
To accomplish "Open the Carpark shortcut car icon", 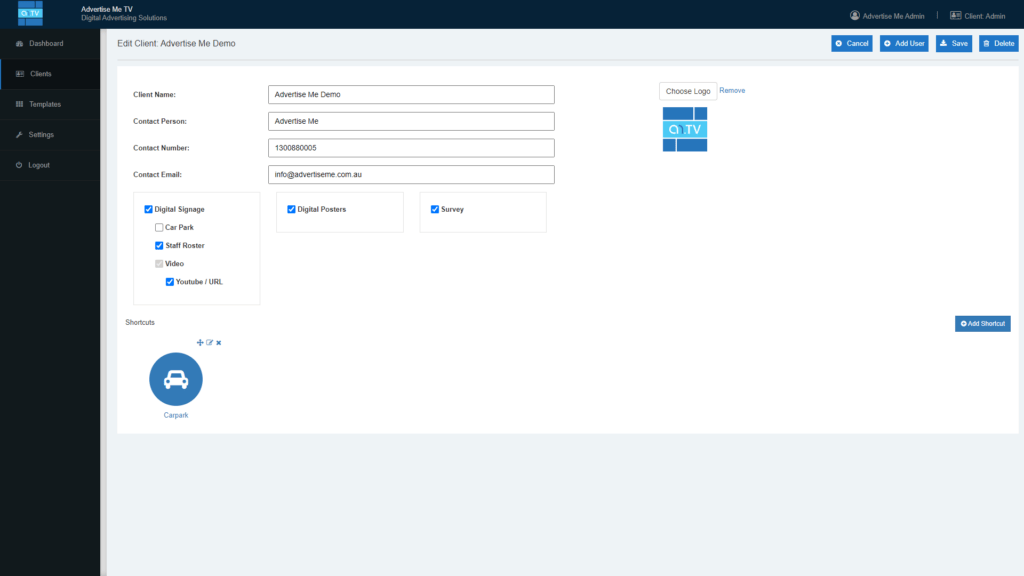I will (x=176, y=379).
